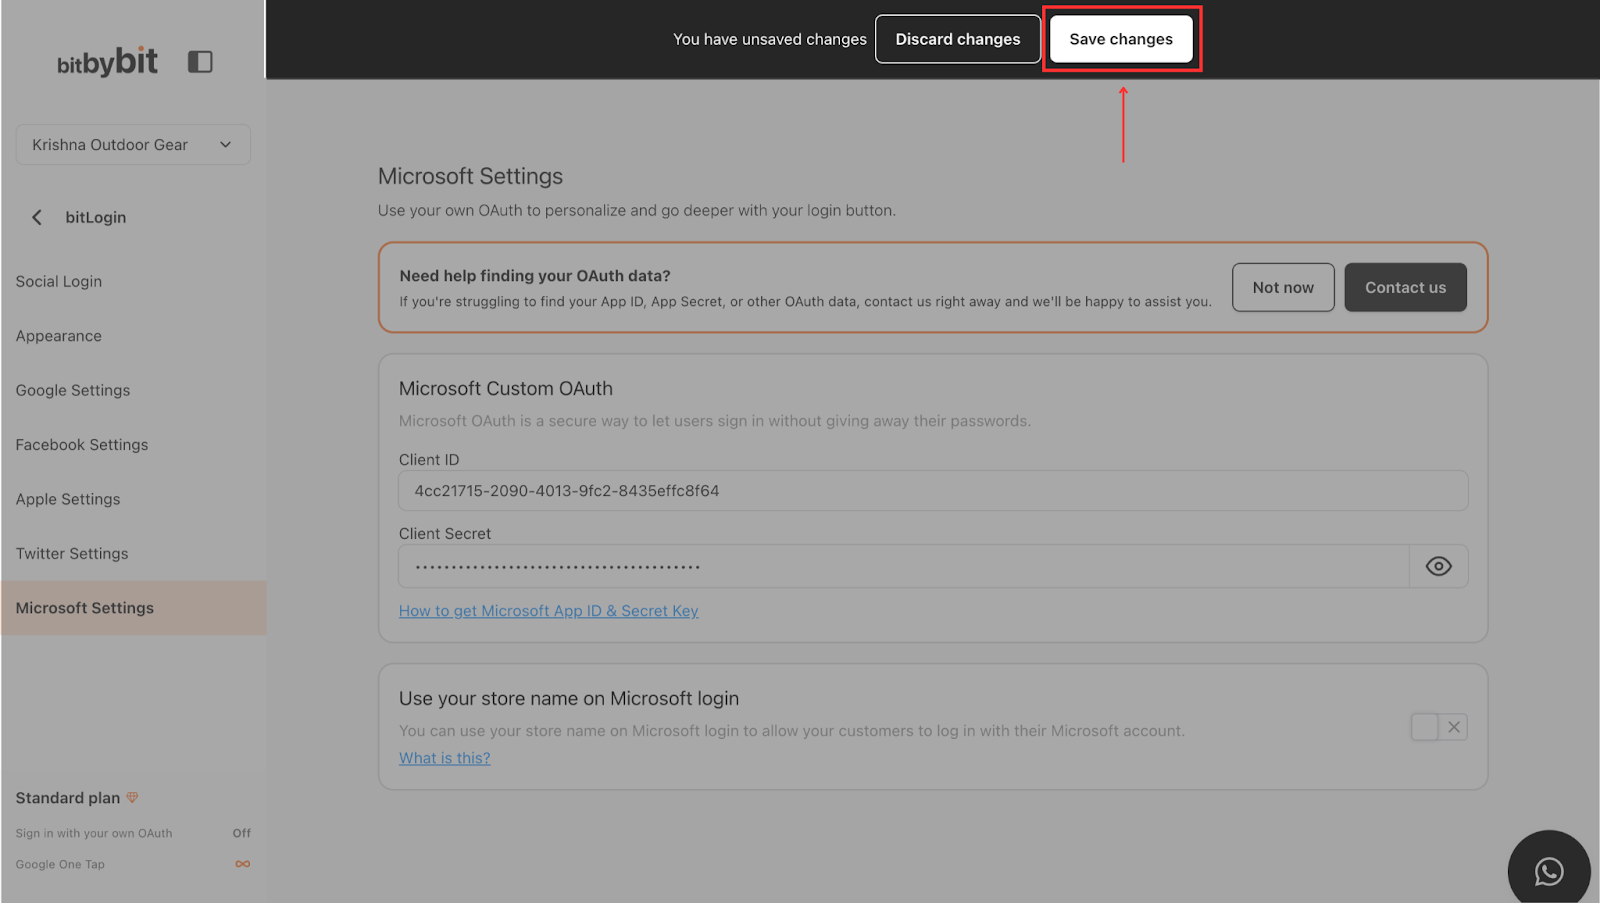Click the Client ID input field
Screen dimensions: 1600x903
click(933, 491)
